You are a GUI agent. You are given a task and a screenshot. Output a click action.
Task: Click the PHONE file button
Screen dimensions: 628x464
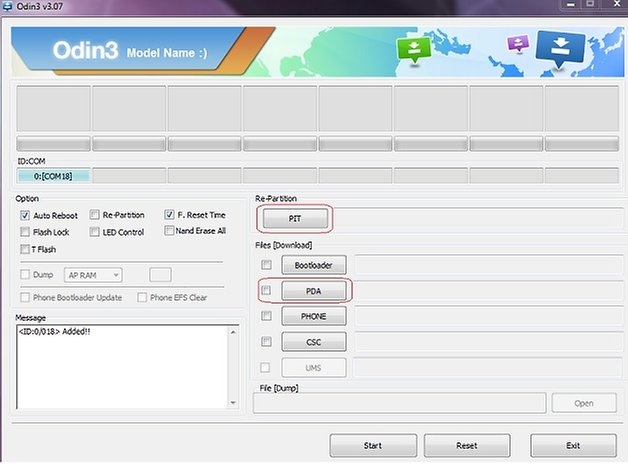314,316
